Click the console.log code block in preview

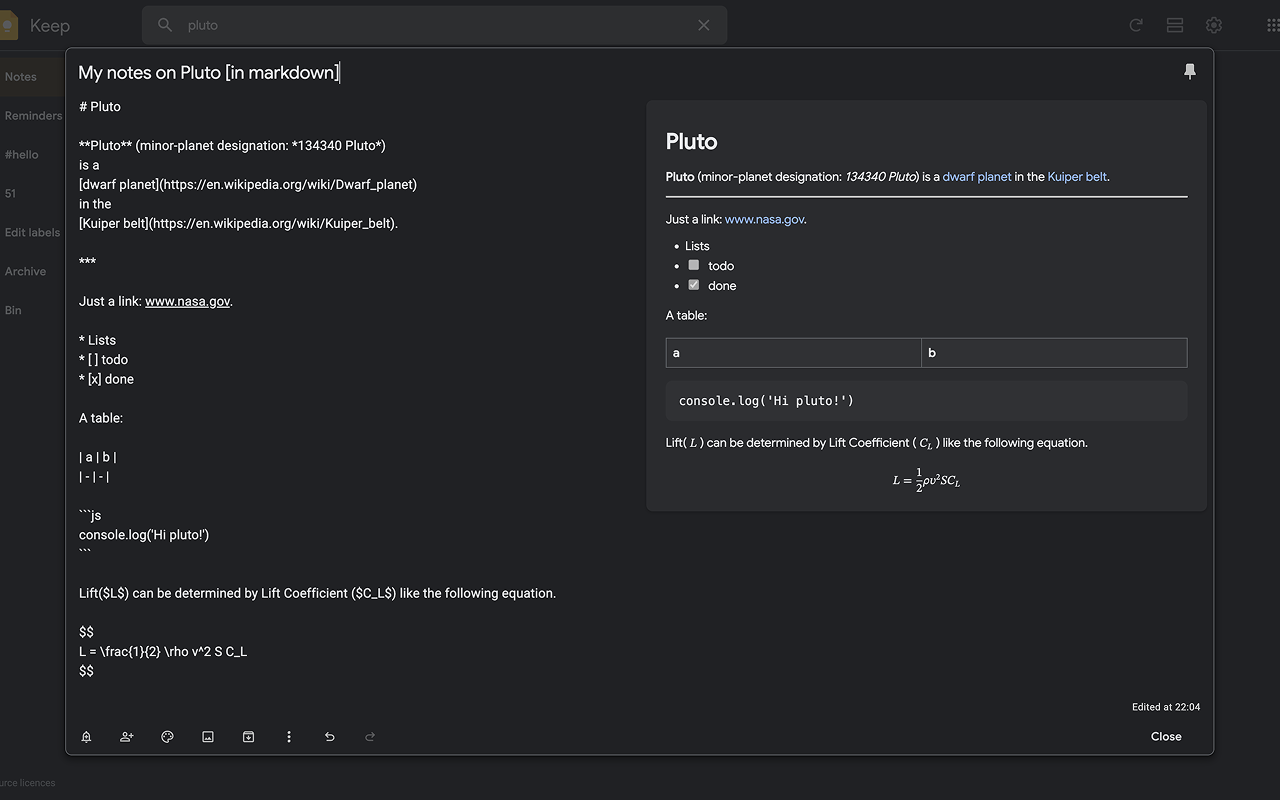coord(926,401)
